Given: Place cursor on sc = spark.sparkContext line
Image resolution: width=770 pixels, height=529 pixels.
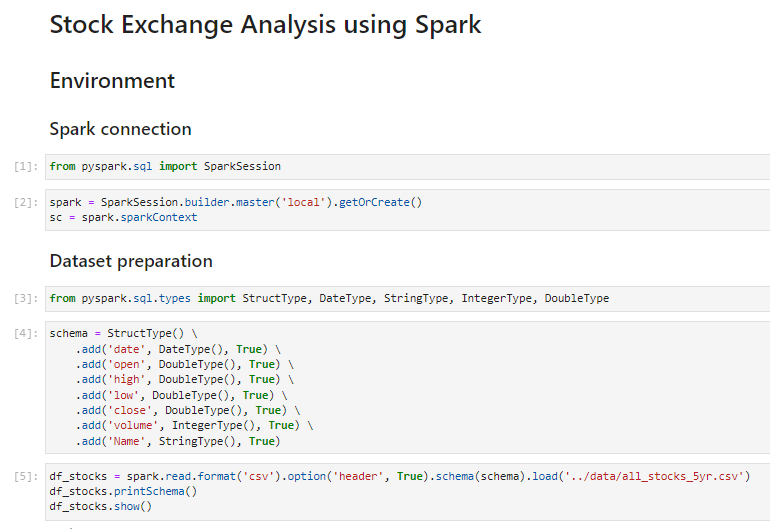Looking at the screenshot, I should (123, 218).
